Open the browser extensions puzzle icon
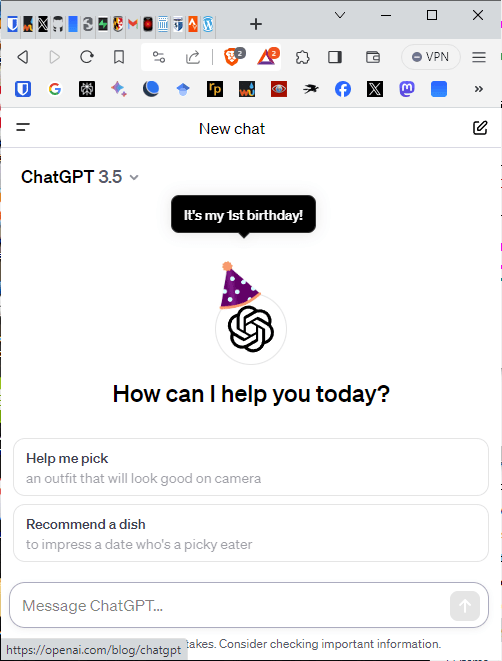This screenshot has width=502, height=661. (302, 57)
